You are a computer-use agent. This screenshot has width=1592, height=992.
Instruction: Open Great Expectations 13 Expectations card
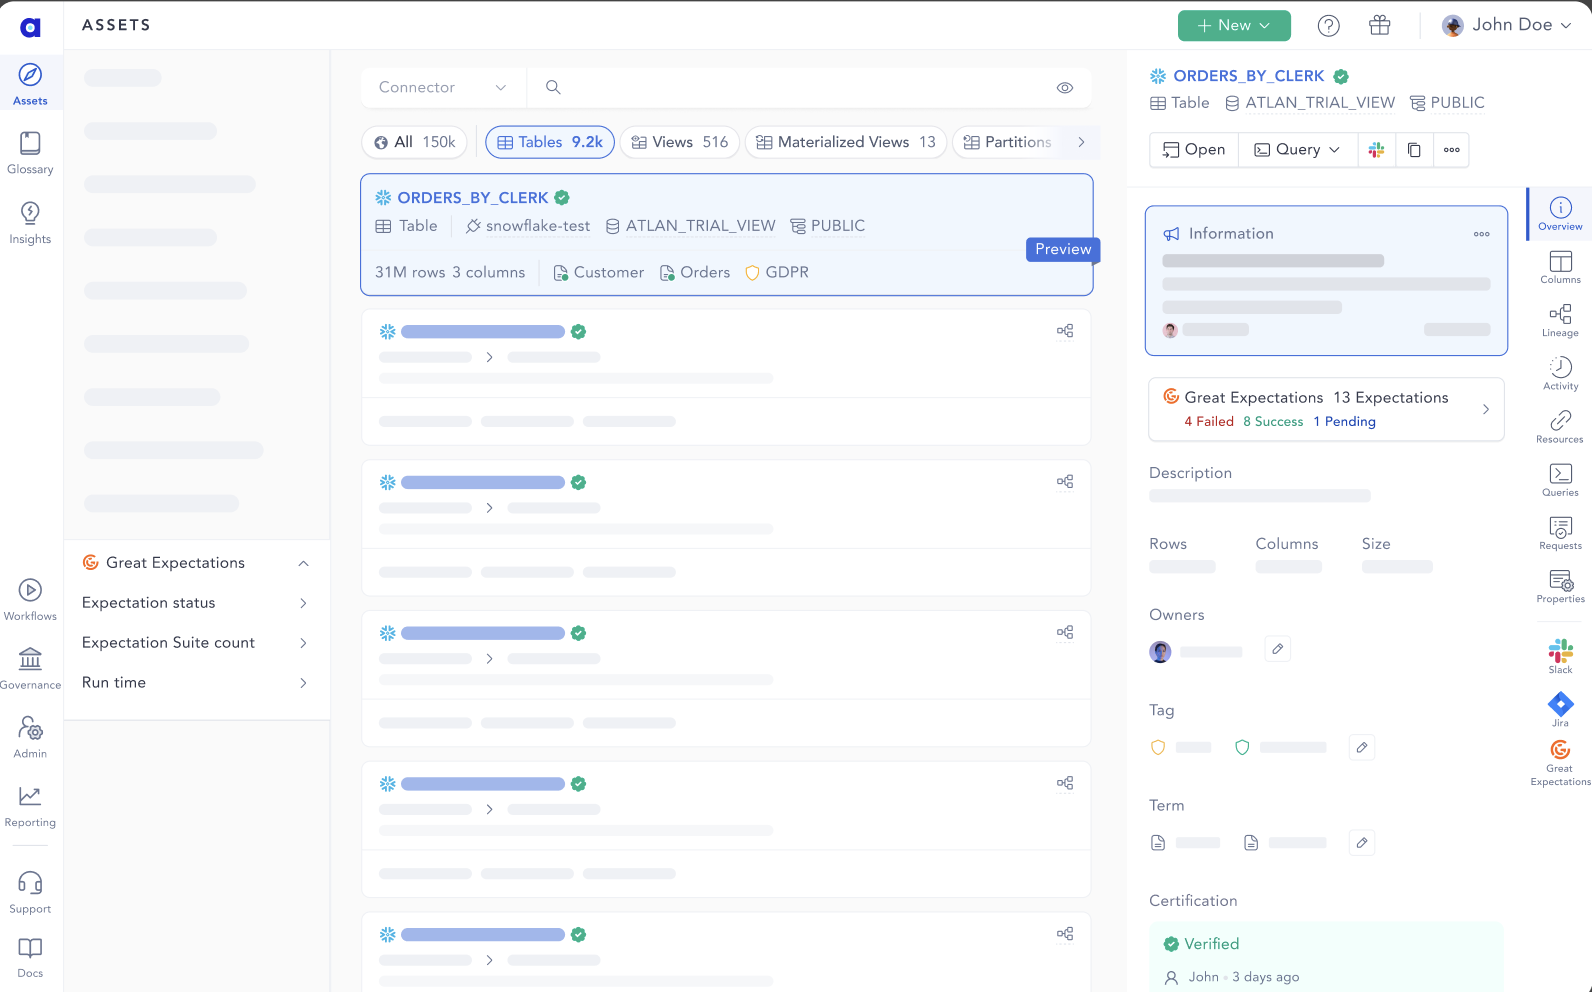click(1326, 409)
